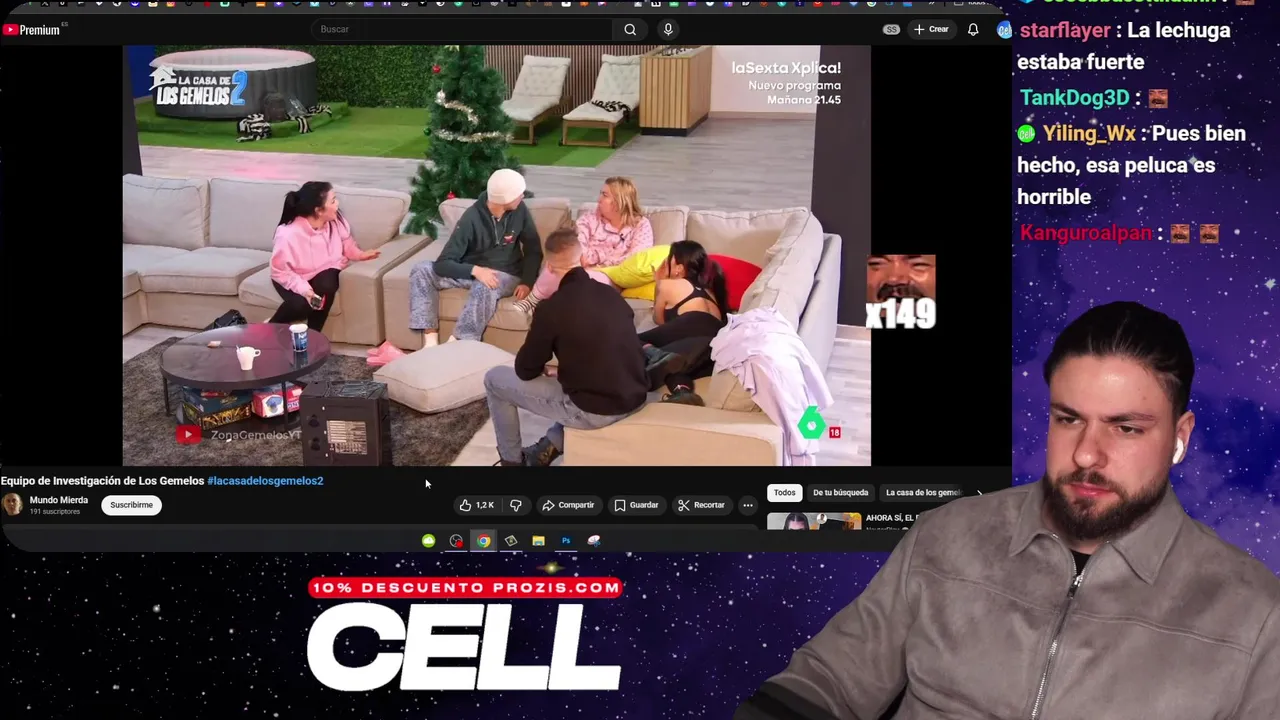Open Photoshop from the taskbar
This screenshot has width=1280, height=720.
[x=566, y=541]
